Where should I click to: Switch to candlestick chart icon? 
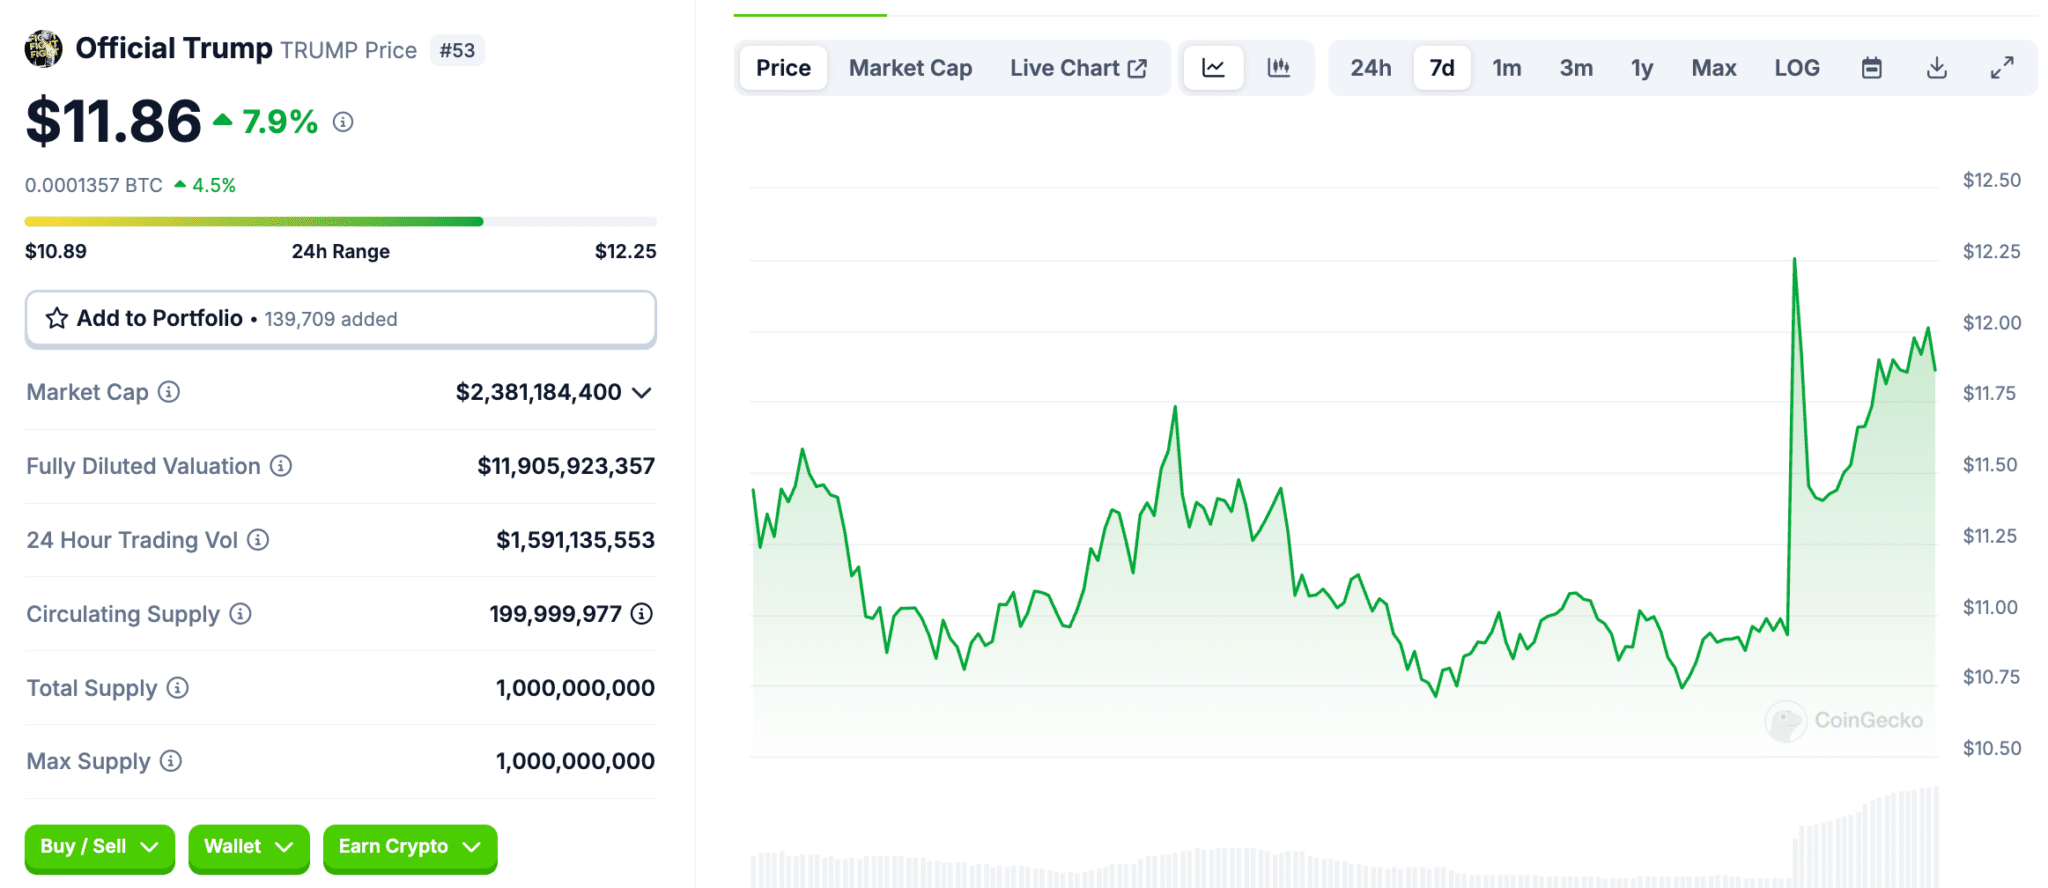coord(1278,68)
